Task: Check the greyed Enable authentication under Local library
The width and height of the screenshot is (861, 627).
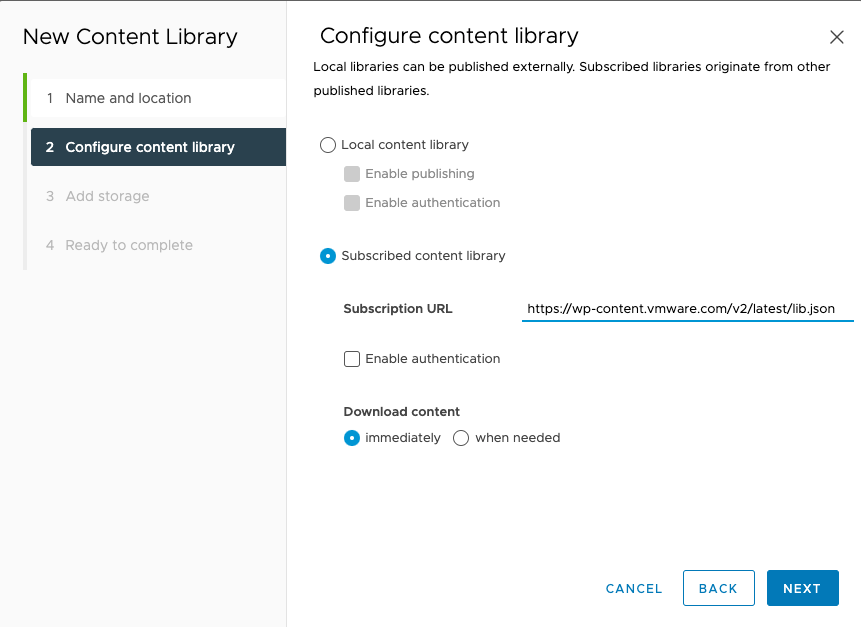Action: [x=352, y=203]
